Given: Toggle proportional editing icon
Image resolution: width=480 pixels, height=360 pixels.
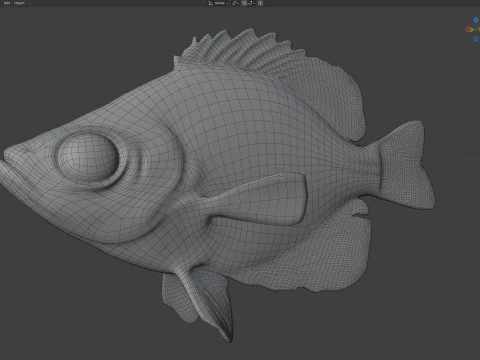Looking at the screenshot, I should (260, 3).
